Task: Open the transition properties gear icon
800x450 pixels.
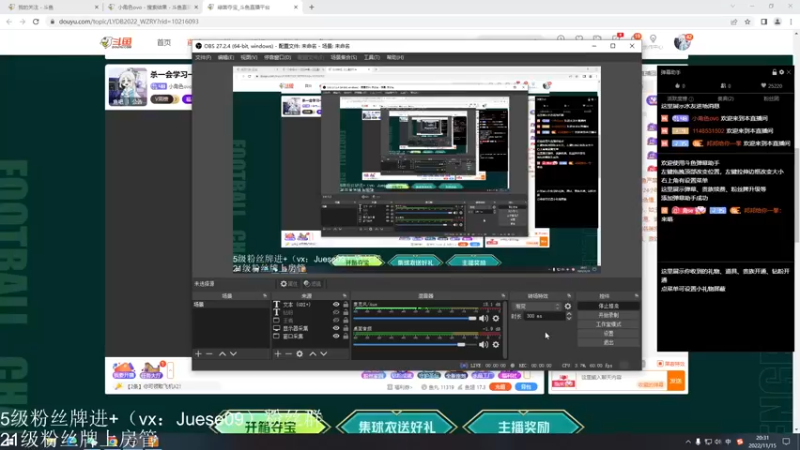Action: [568, 306]
